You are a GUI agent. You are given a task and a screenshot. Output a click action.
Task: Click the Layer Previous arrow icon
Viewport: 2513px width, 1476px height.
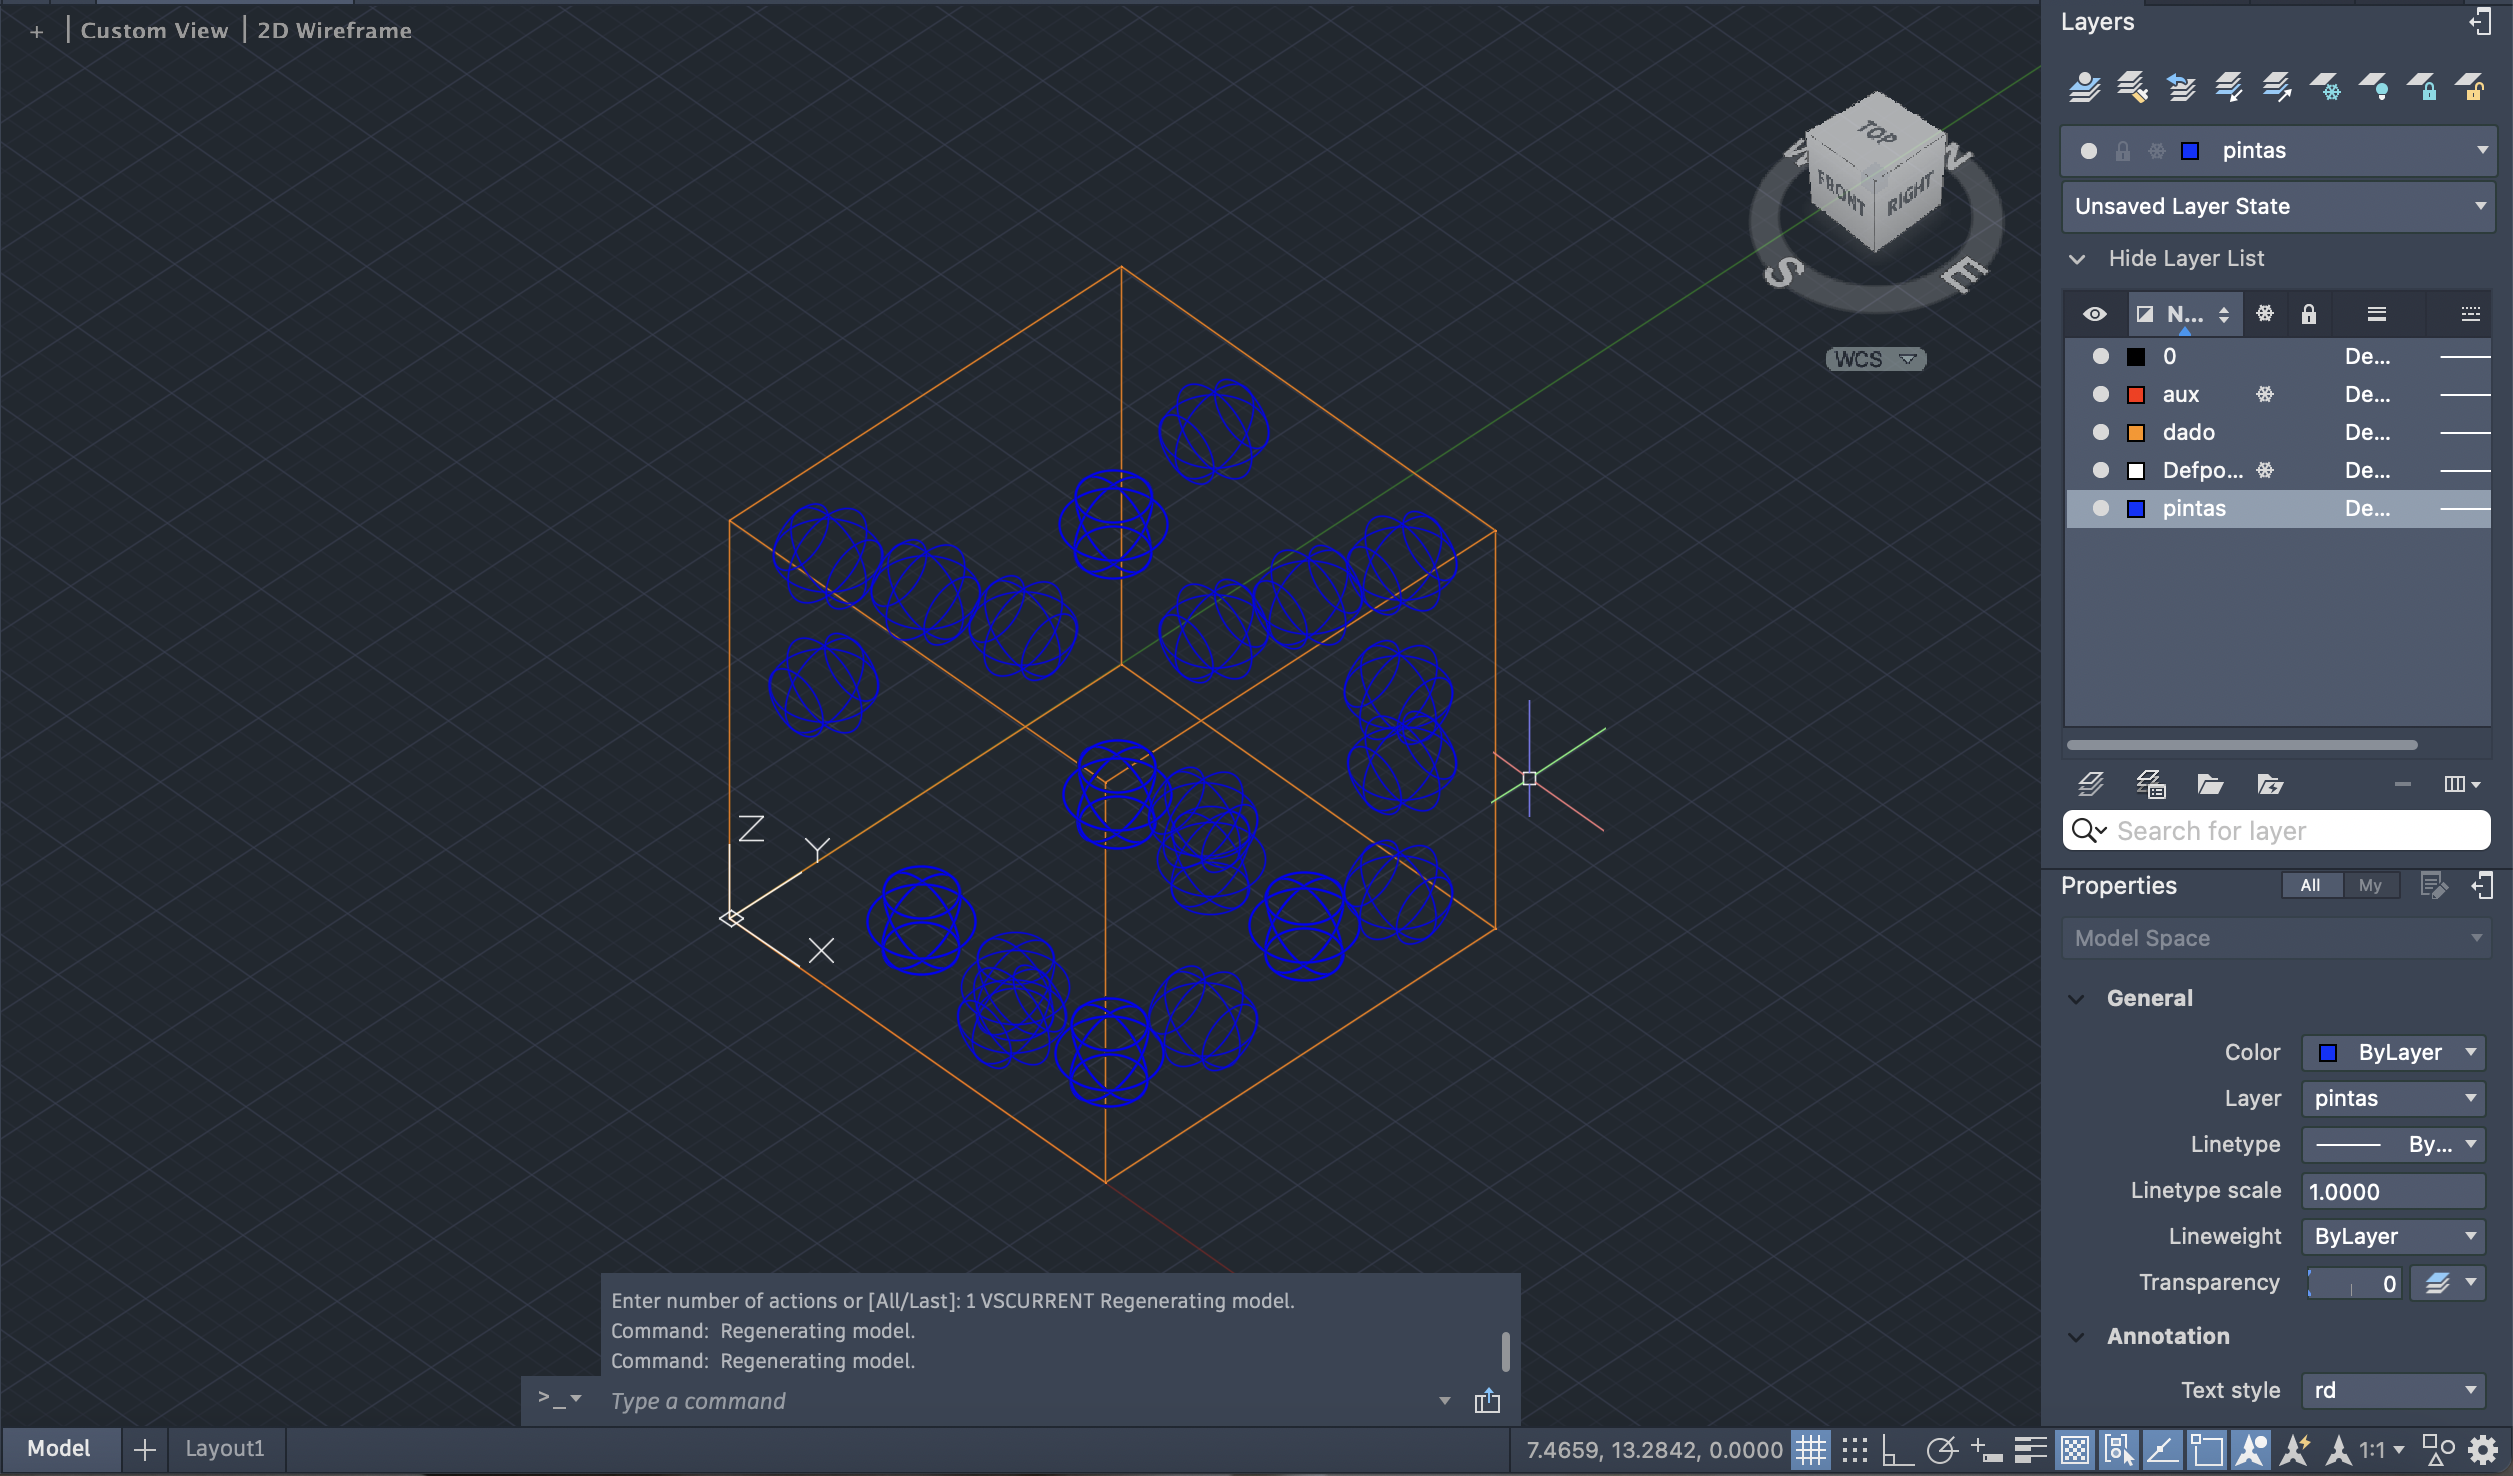[x=2181, y=88]
